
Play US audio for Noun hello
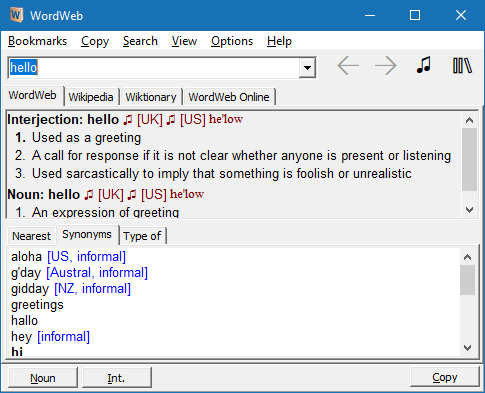pos(132,195)
